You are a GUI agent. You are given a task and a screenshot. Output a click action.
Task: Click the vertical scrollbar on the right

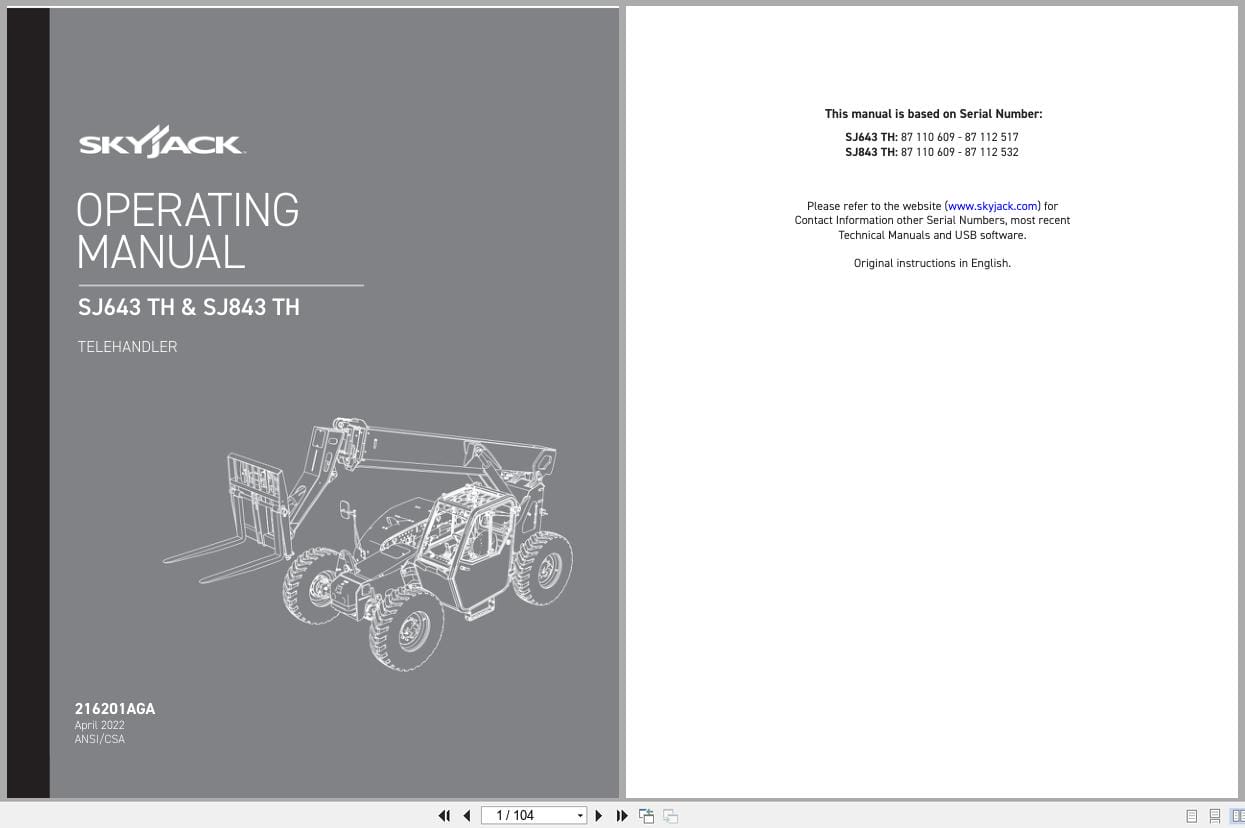[1240, 400]
